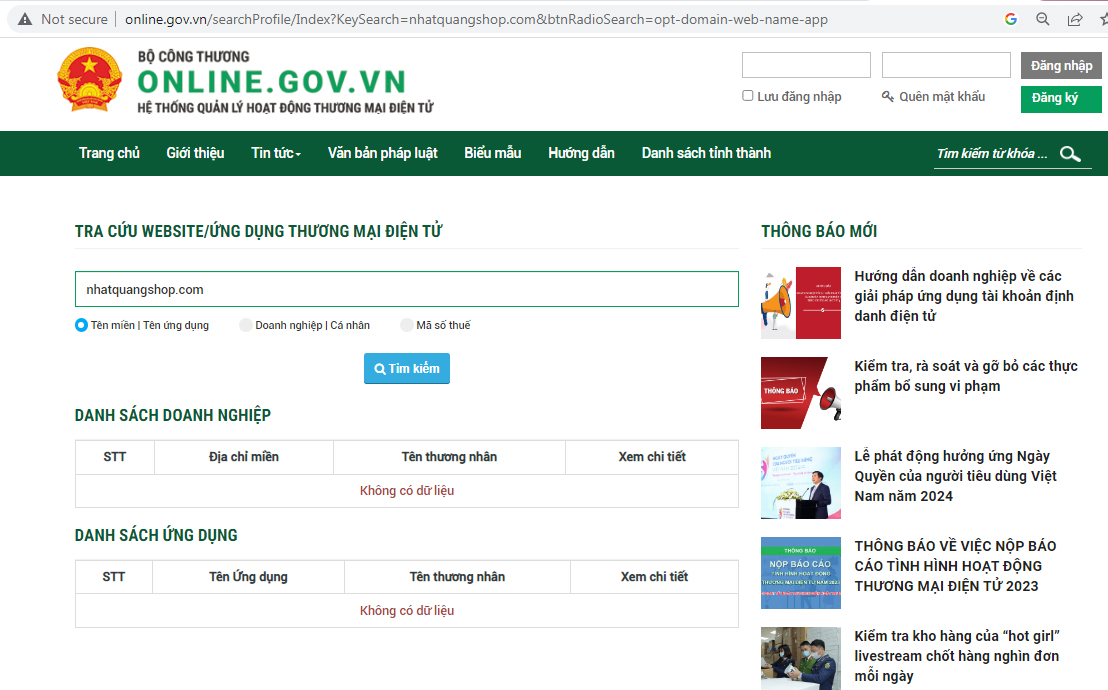
Task: Choose the Mã số thuế radio option
Action: [406, 325]
